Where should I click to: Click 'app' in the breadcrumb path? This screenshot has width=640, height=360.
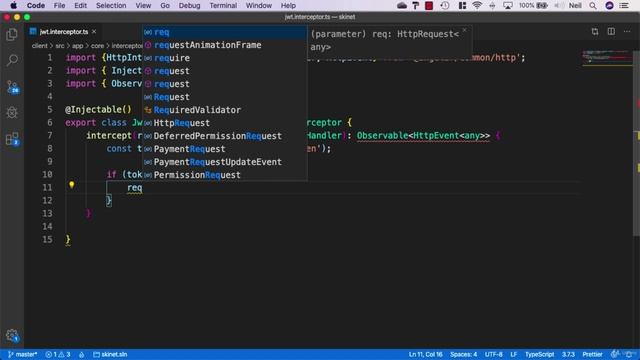click(77, 46)
